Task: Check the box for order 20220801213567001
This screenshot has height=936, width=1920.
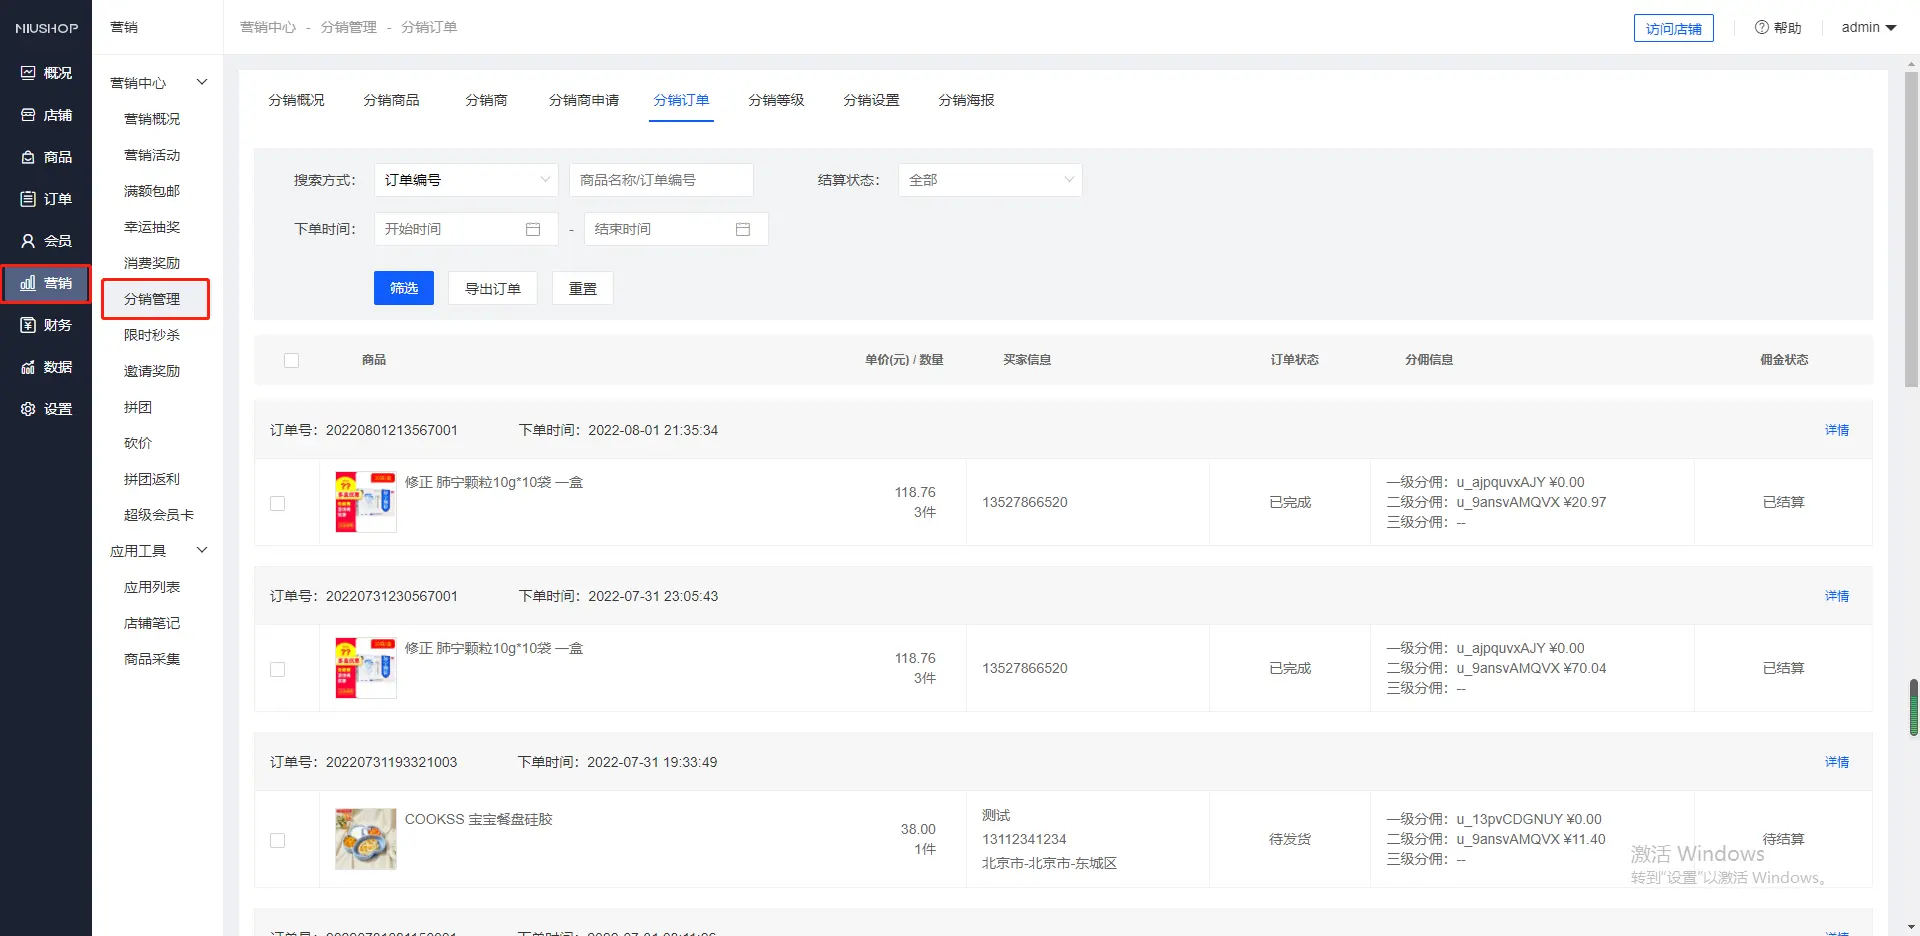Action: click(278, 503)
